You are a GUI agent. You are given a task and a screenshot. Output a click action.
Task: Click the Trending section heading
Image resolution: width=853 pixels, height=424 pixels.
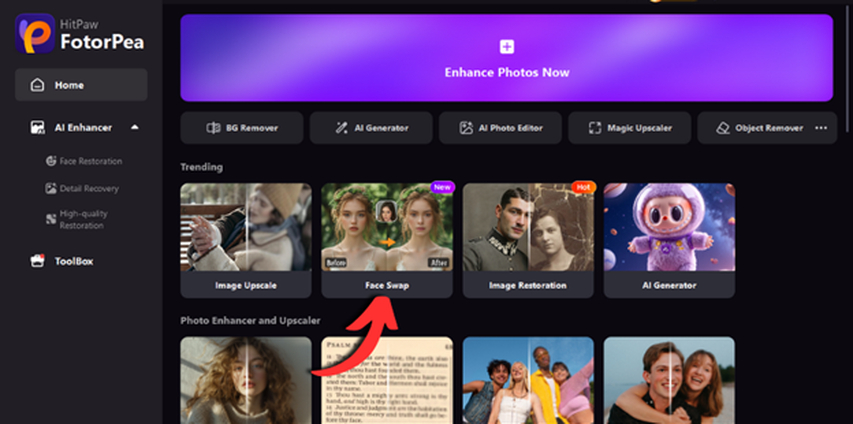tap(201, 167)
